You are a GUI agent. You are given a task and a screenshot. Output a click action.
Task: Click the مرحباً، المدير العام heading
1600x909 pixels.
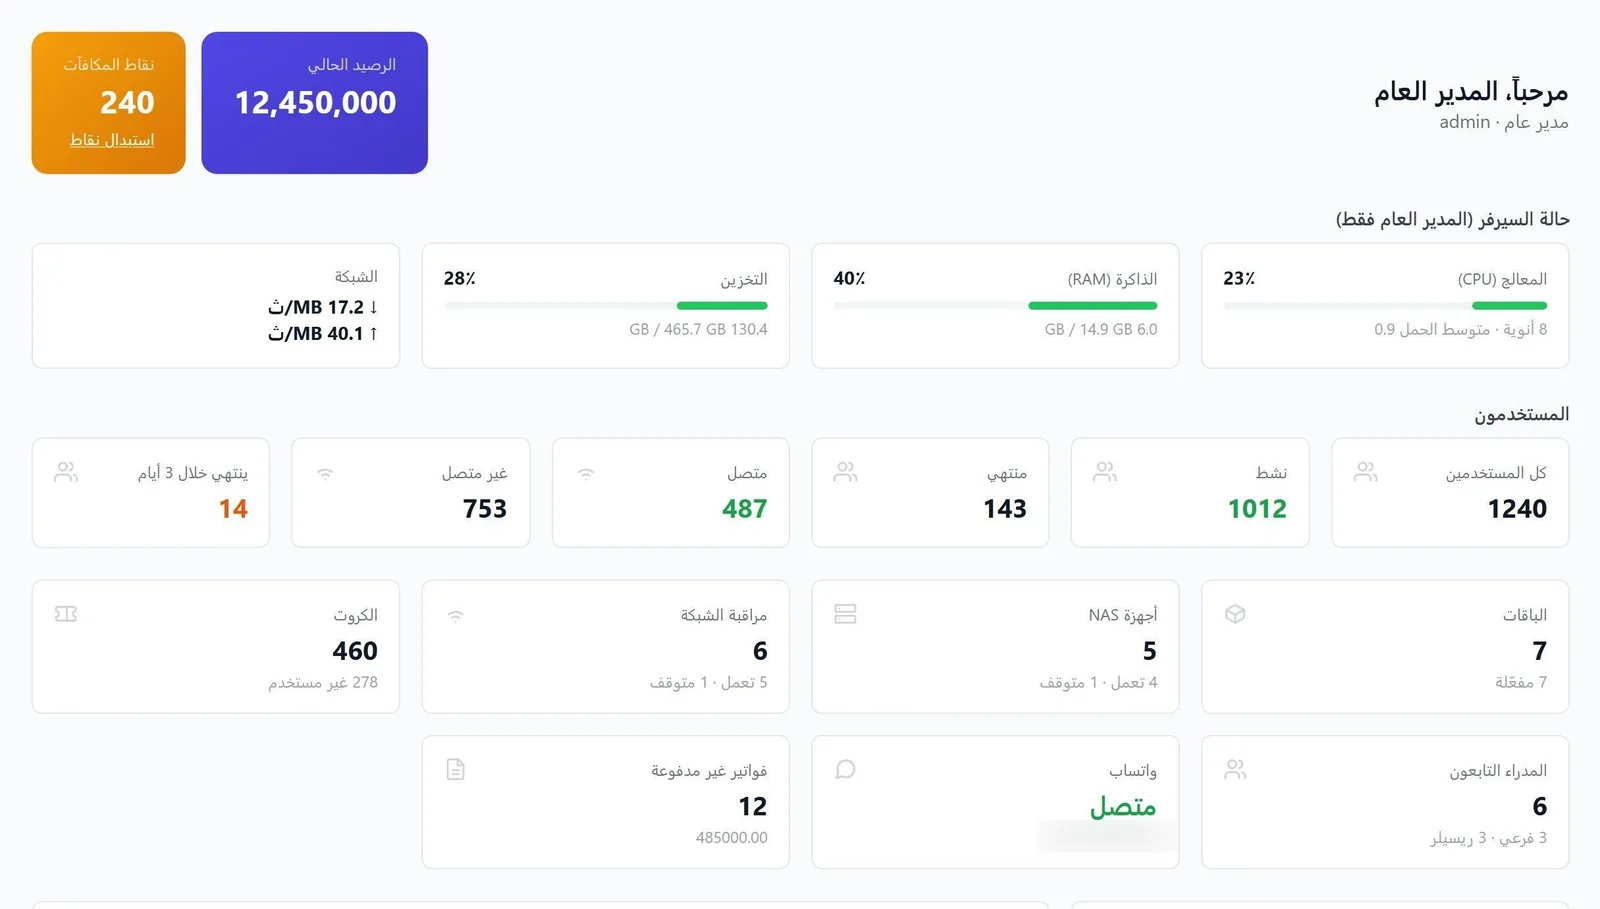(x=1471, y=92)
